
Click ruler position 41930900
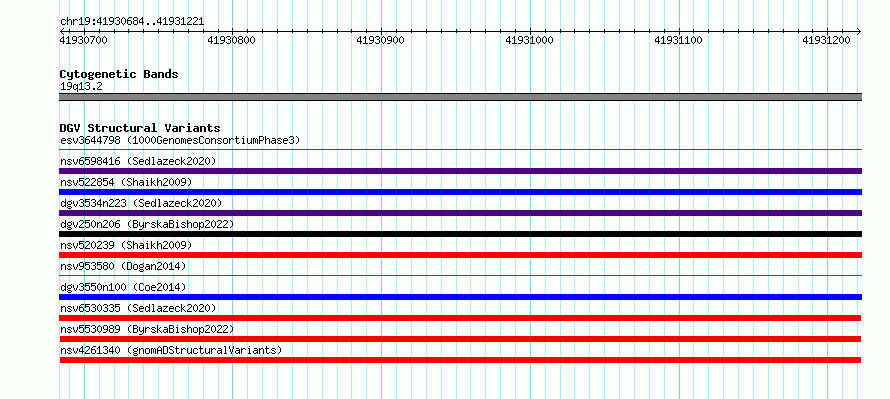click(x=380, y=40)
